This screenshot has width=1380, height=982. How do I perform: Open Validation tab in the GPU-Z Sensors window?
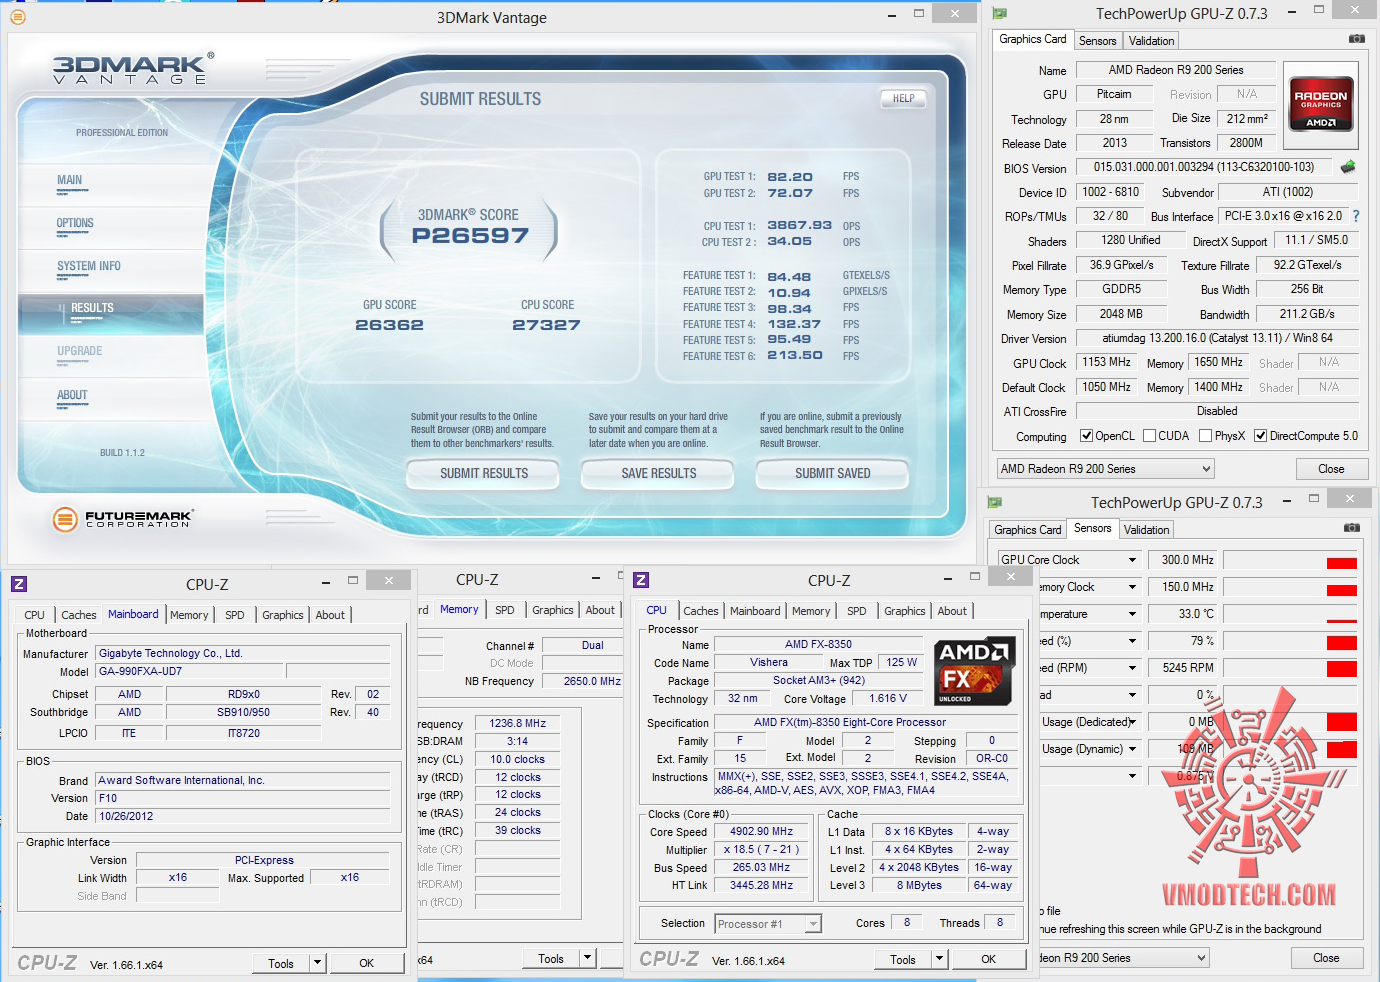(x=1146, y=530)
